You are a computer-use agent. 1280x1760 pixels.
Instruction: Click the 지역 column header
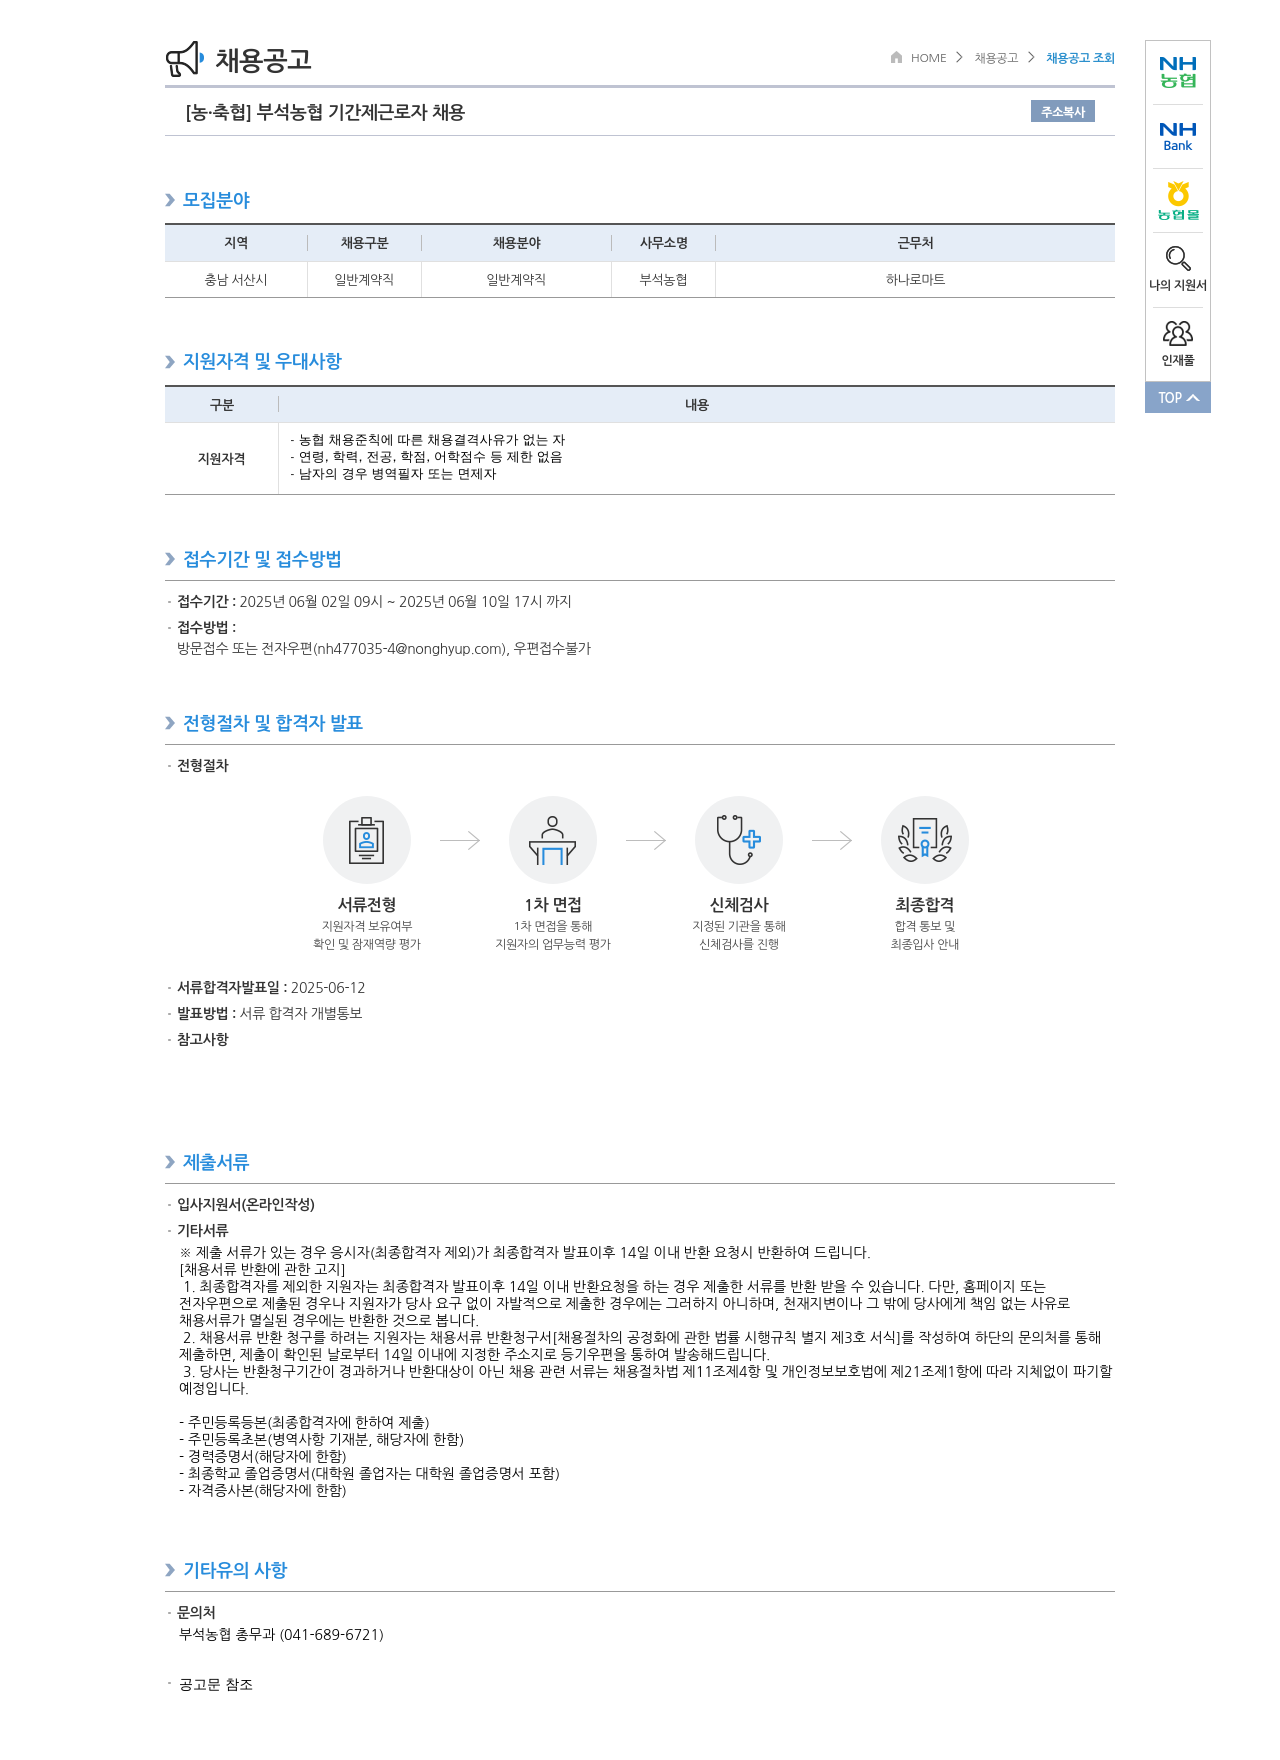pyautogui.click(x=236, y=243)
